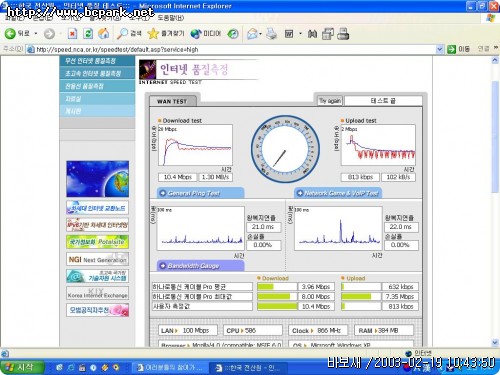
Task: Open the 모범공직자추천 banner link
Action: [97, 310]
